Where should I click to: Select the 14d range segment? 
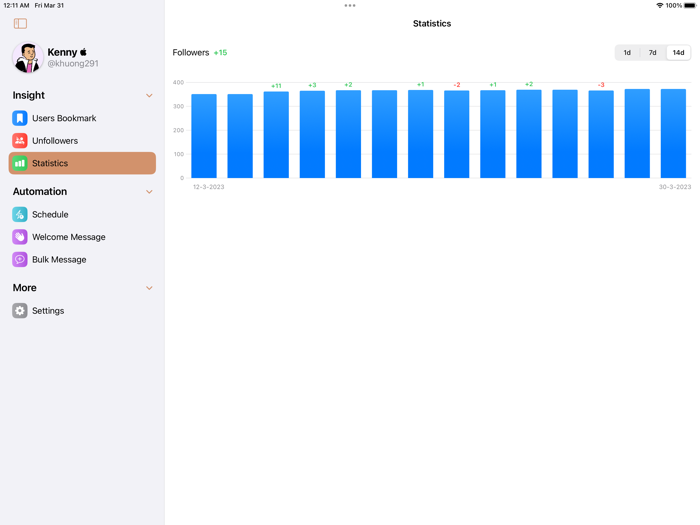point(679,53)
